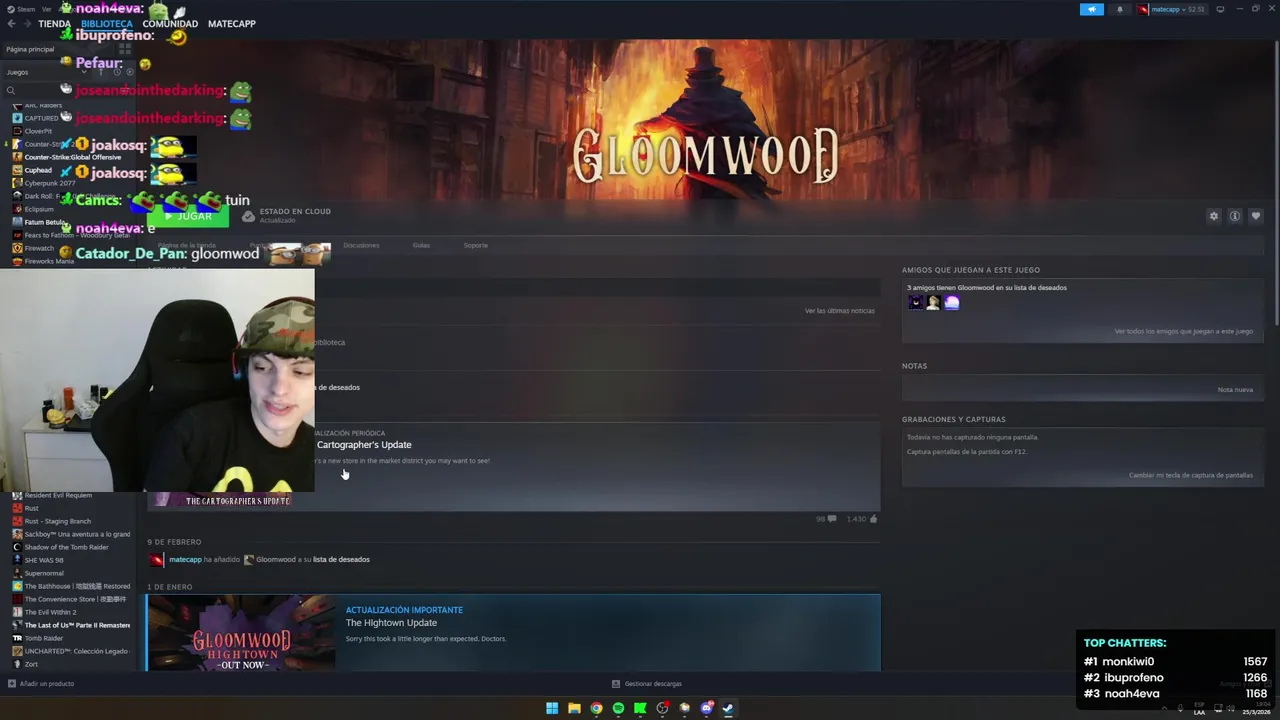Image resolution: width=1280 pixels, height=720 pixels.
Task: Open the MATECAPP profile tab
Action: 232,23
